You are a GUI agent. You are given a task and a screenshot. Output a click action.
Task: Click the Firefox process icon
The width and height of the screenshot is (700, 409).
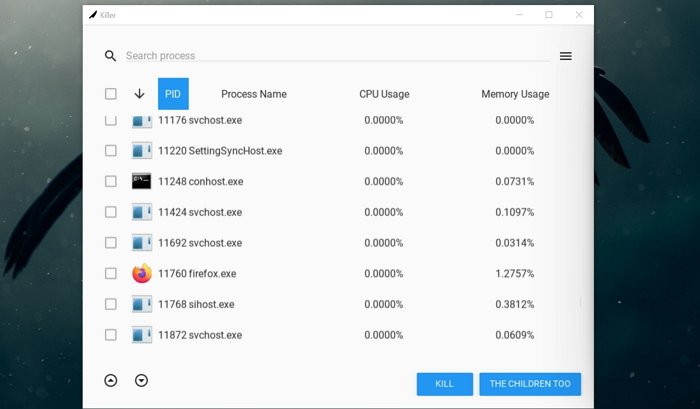(142, 273)
